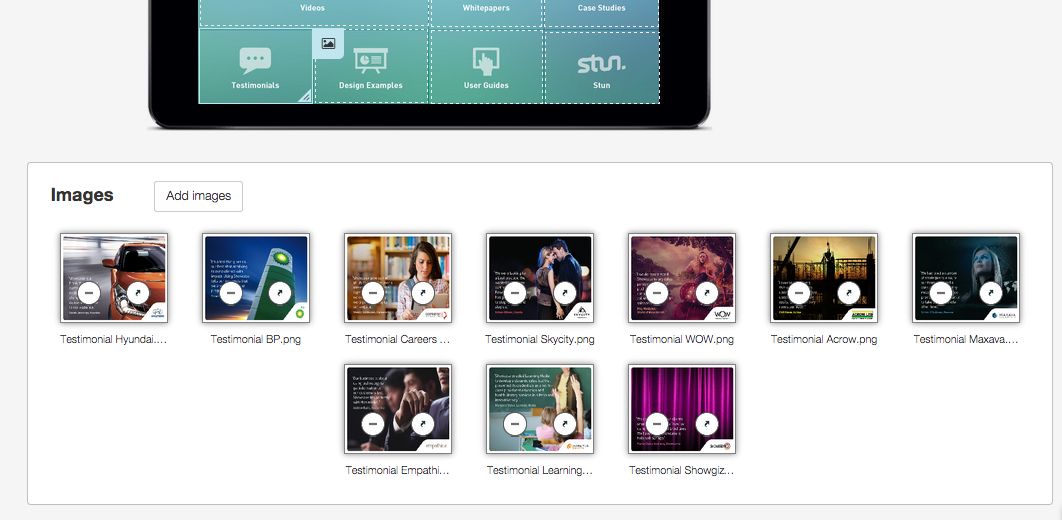The height and width of the screenshot is (520, 1062).
Task: Remove Testimonial Acrow.png via minus icon
Action: (799, 293)
